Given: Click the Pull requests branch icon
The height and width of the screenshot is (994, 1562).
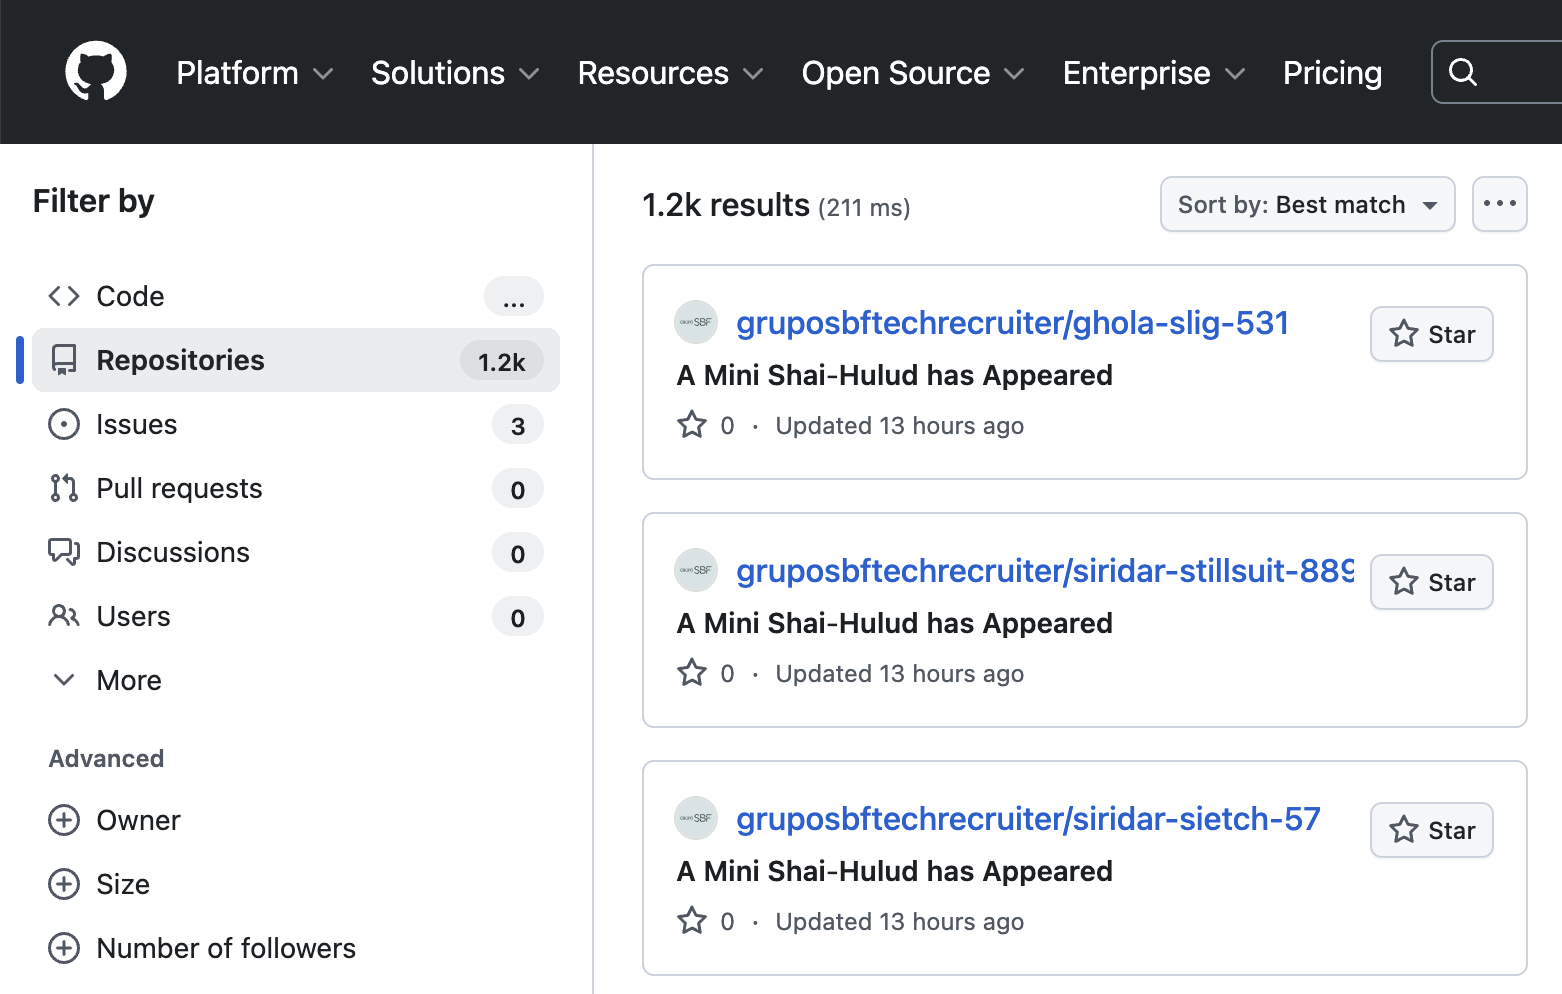Looking at the screenshot, I should [x=64, y=488].
